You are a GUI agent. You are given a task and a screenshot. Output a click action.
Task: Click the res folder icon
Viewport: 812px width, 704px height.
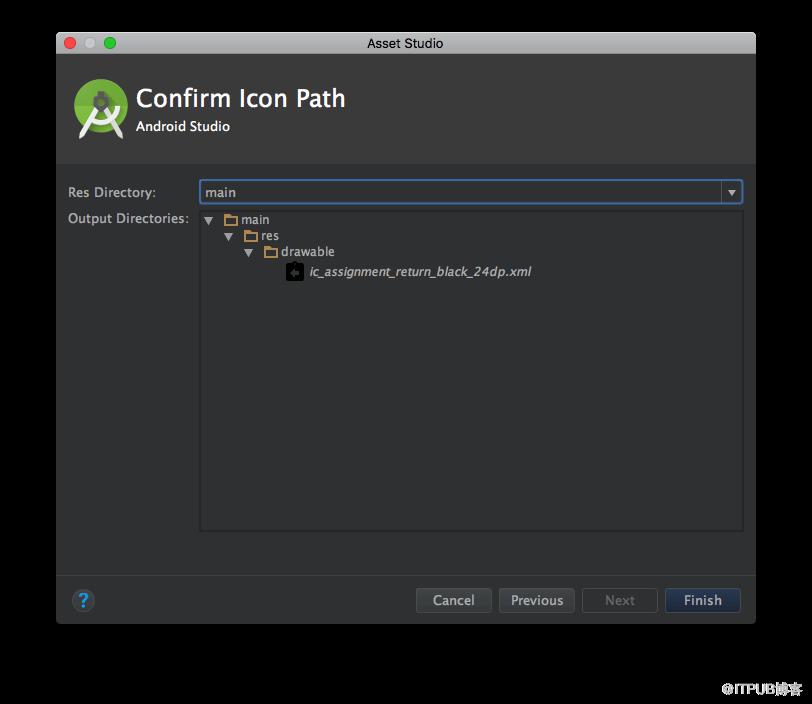[x=251, y=236]
